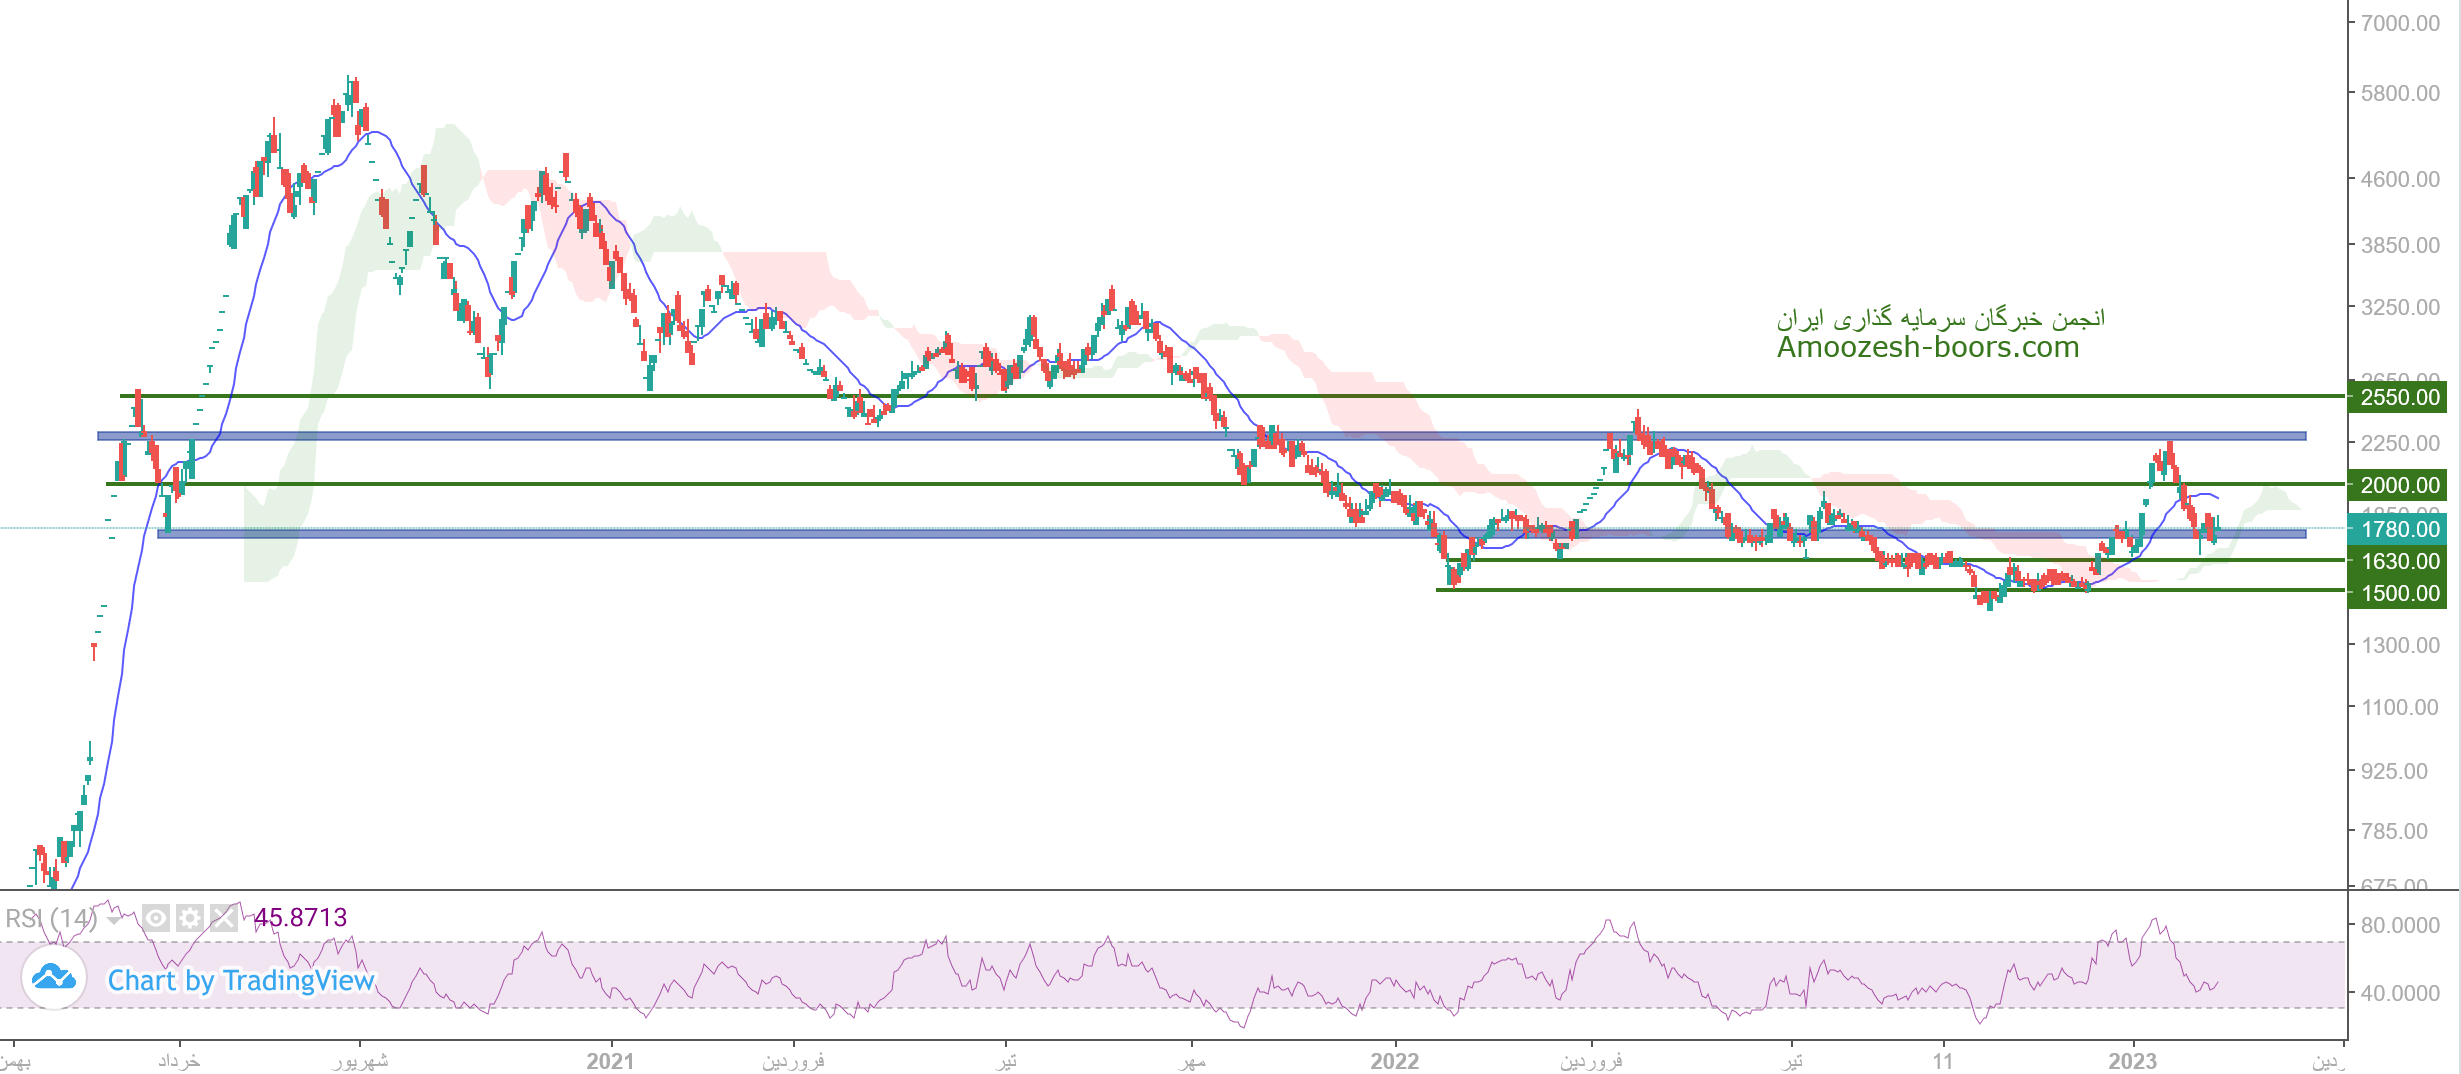Click the current price 1780.00 label
This screenshot has width=2461, height=1074.
(2399, 529)
